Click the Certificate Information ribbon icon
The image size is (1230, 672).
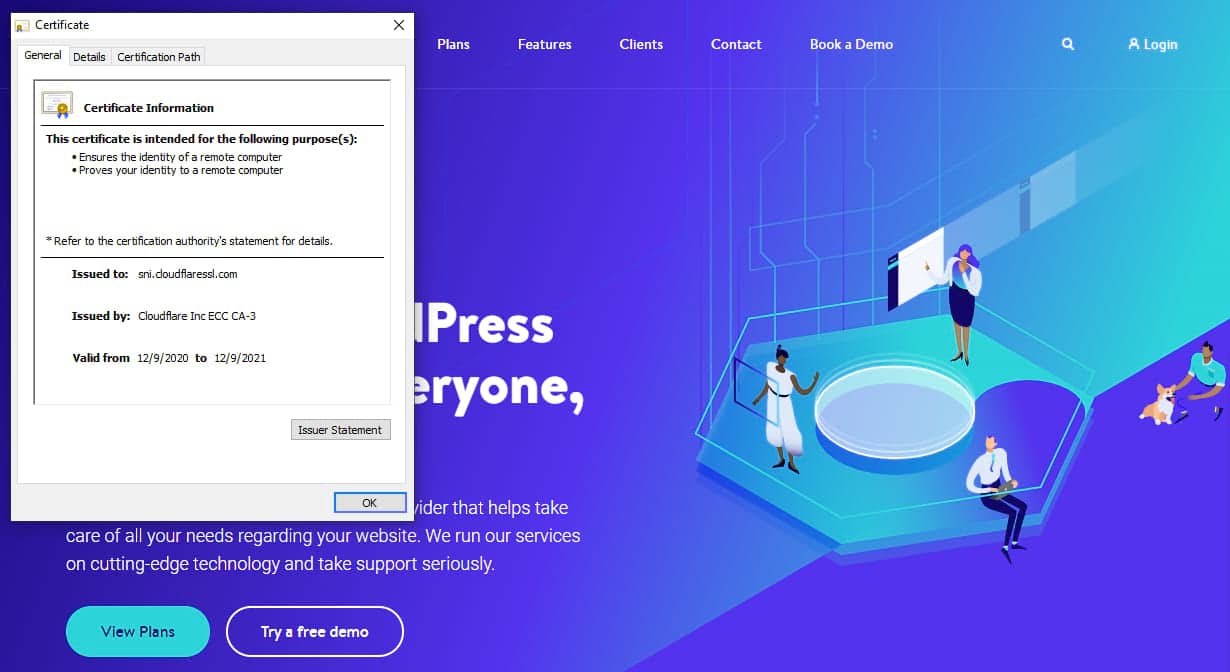coord(55,103)
